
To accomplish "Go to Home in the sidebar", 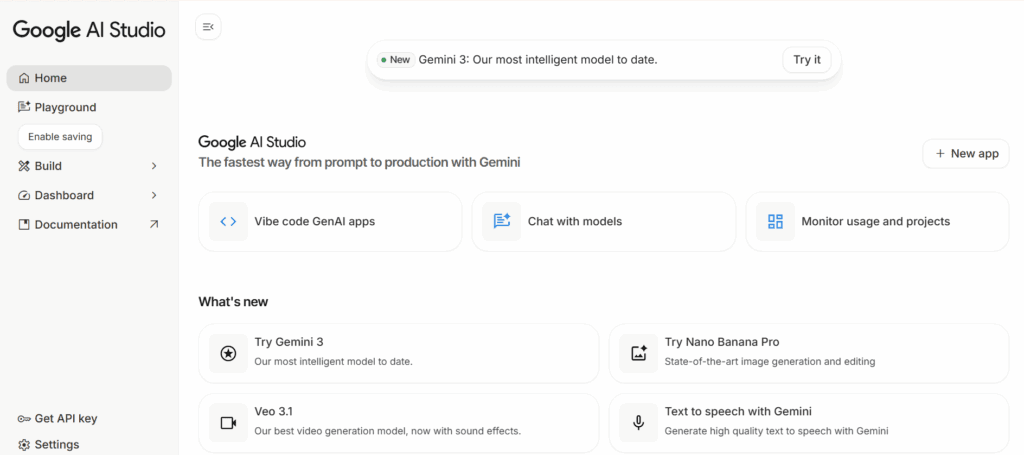I will [89, 78].
